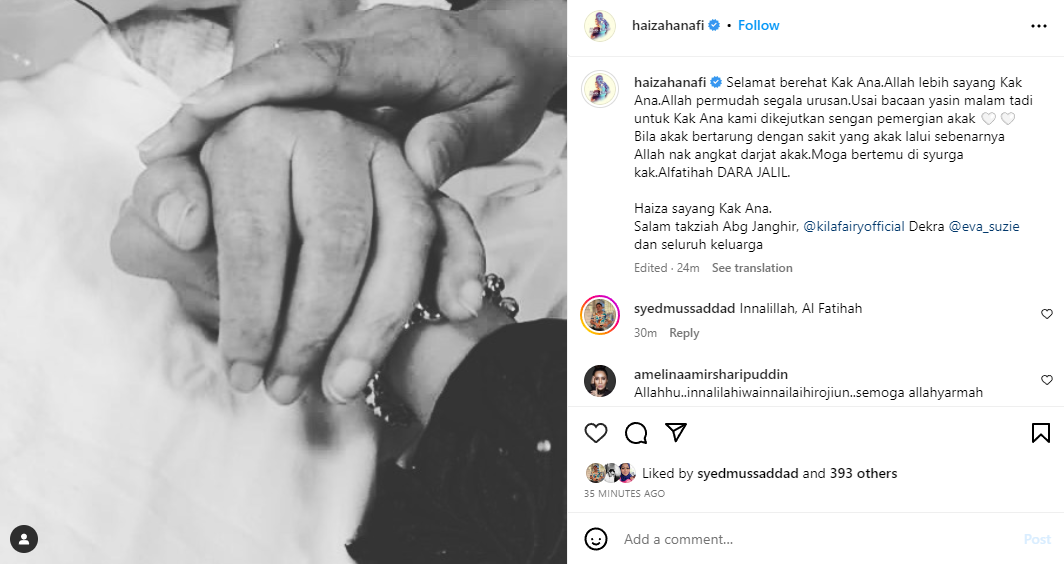Reply to syedmussaddad's comment
1064x564 pixels.
pos(684,333)
